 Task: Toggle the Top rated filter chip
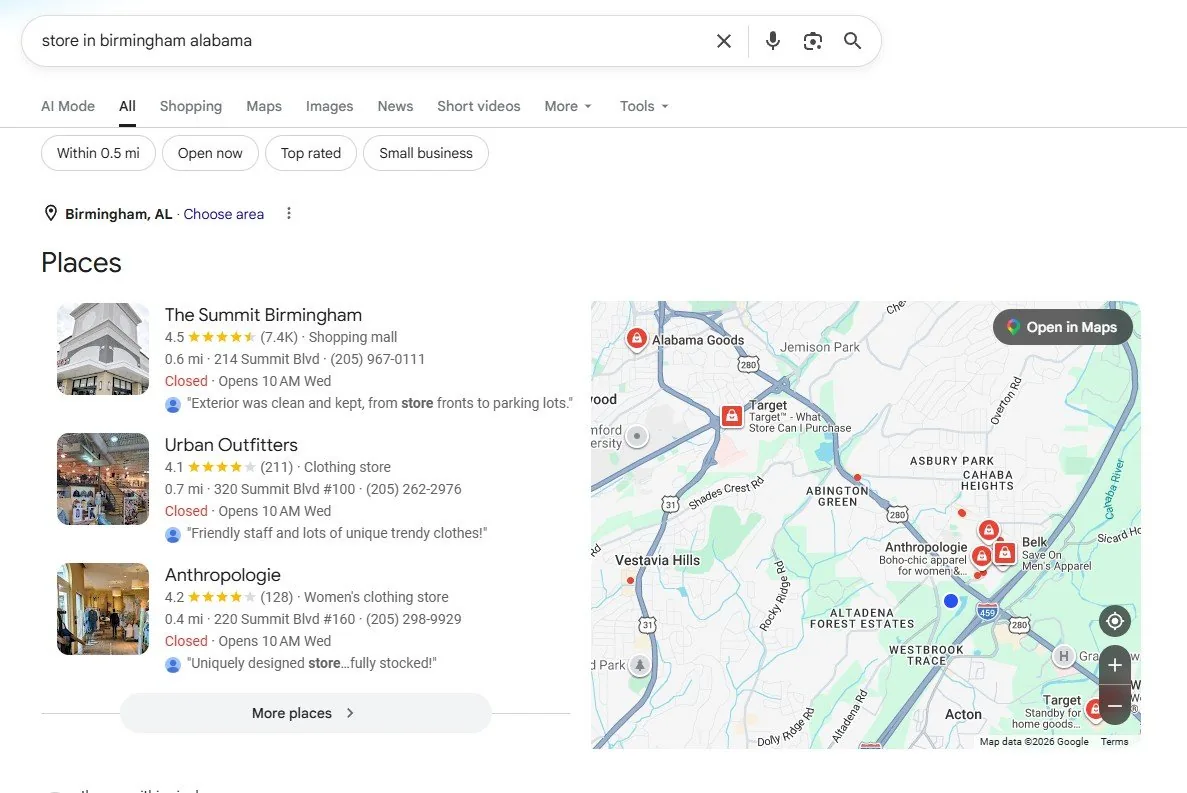tap(310, 153)
